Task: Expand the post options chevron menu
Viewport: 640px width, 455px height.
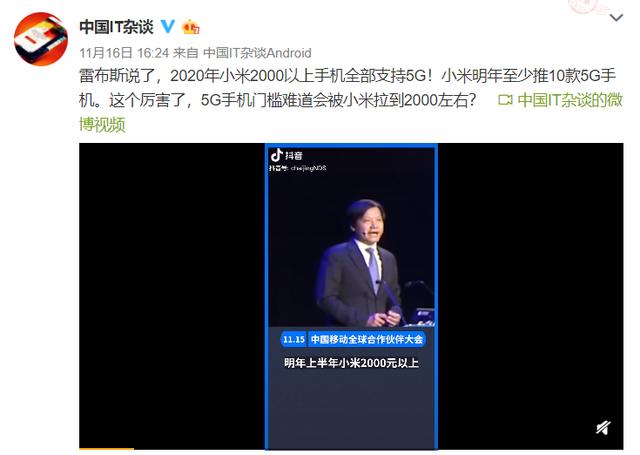Action: pos(616,18)
